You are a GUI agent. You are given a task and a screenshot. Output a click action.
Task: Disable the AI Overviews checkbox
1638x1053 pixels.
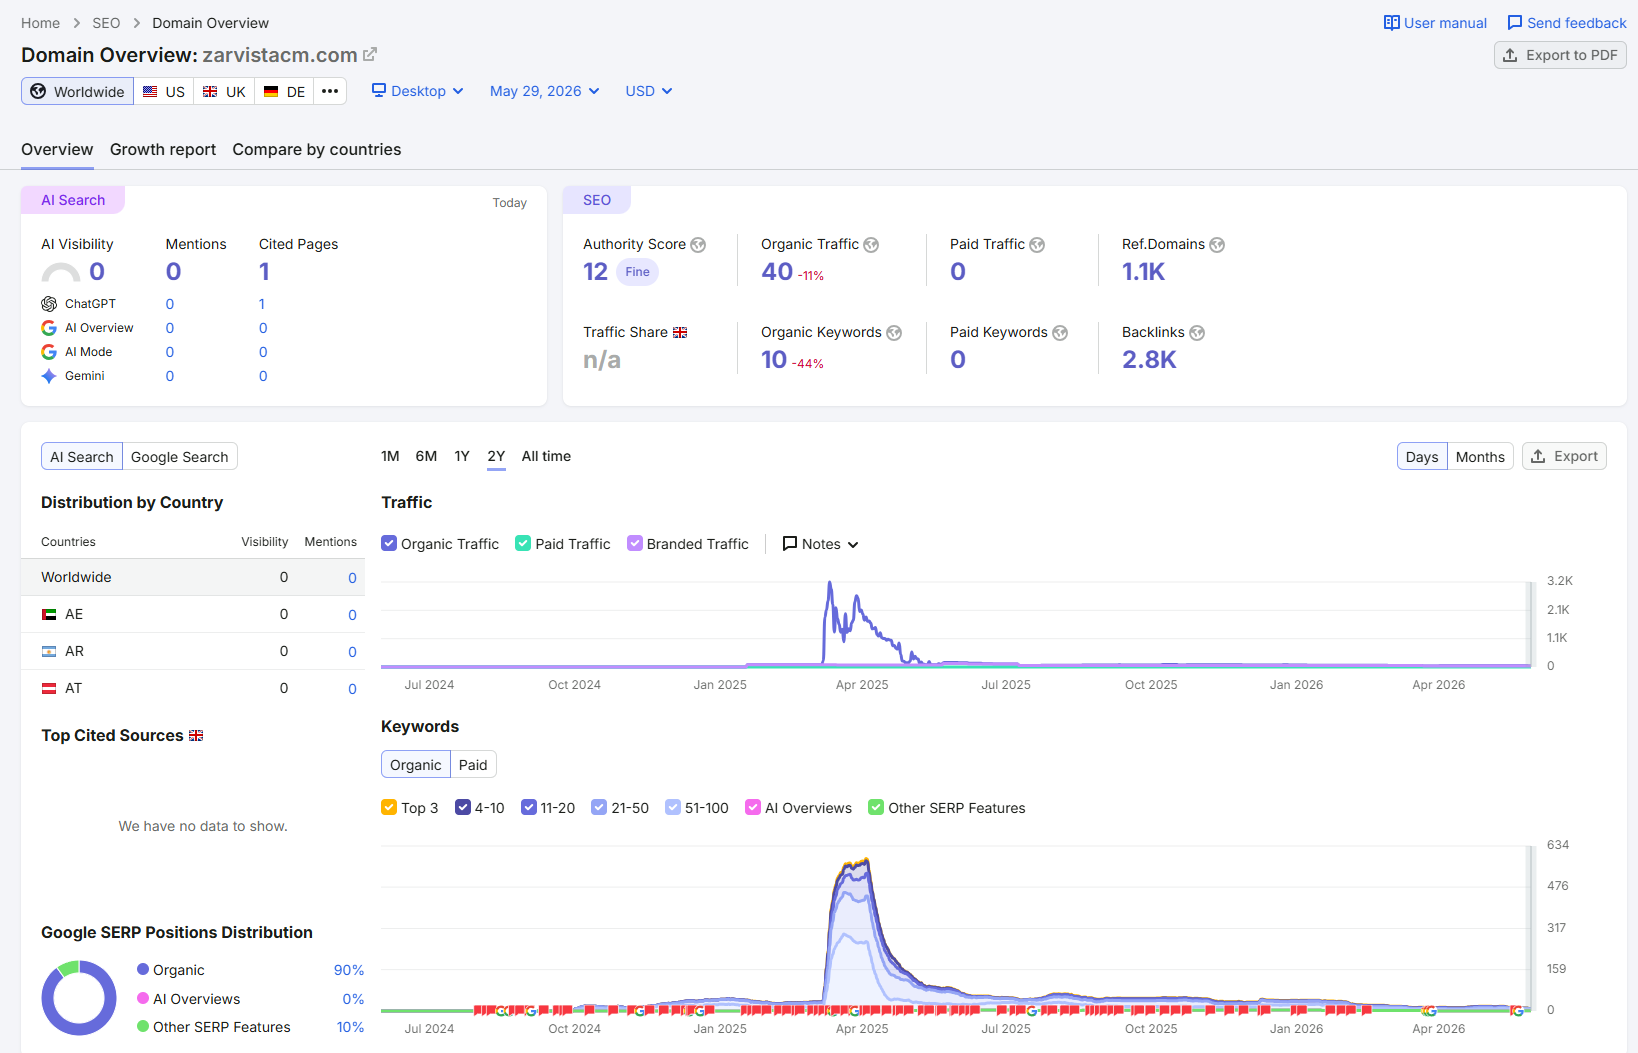pyautogui.click(x=753, y=807)
